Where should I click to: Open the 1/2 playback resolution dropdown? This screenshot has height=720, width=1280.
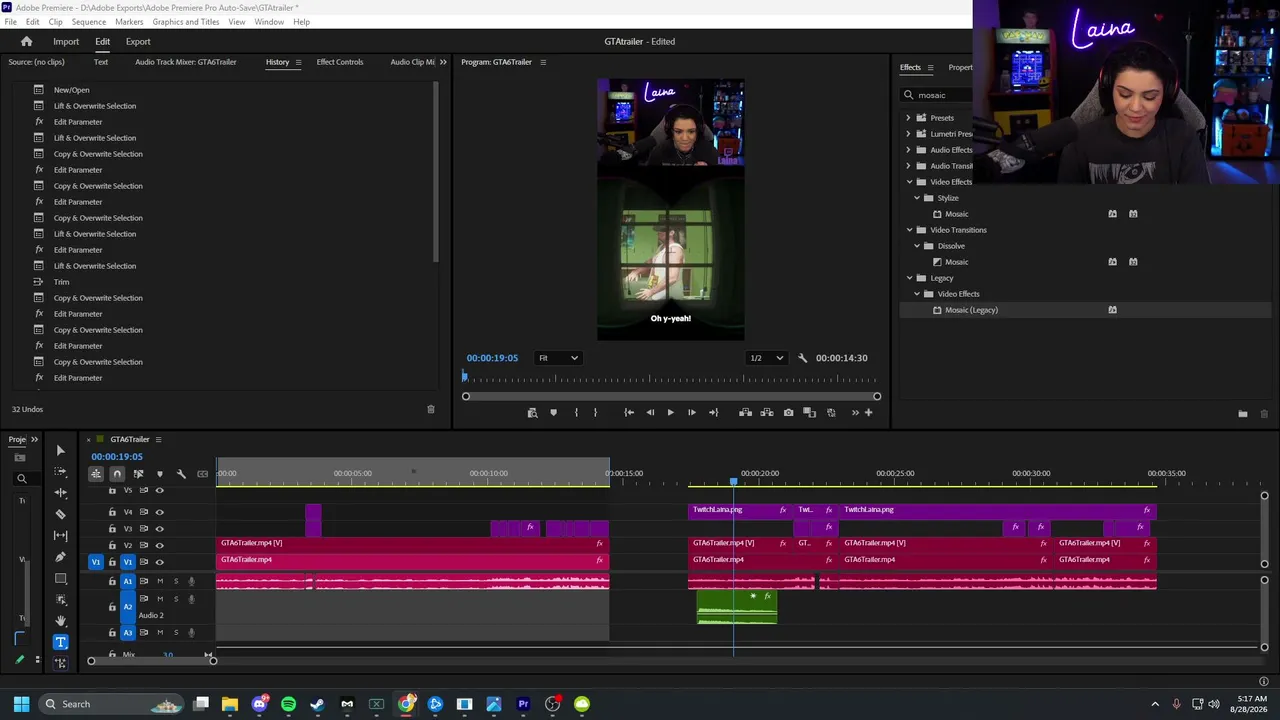point(767,358)
